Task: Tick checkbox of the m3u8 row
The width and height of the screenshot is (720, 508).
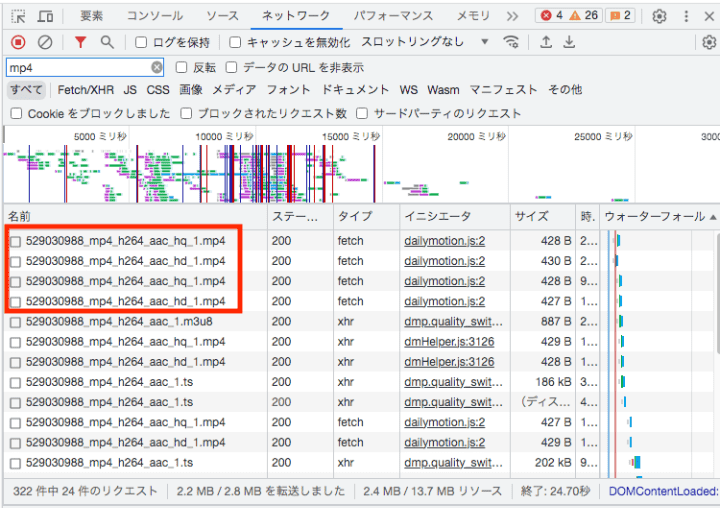Action: pyautogui.click(x=16, y=322)
